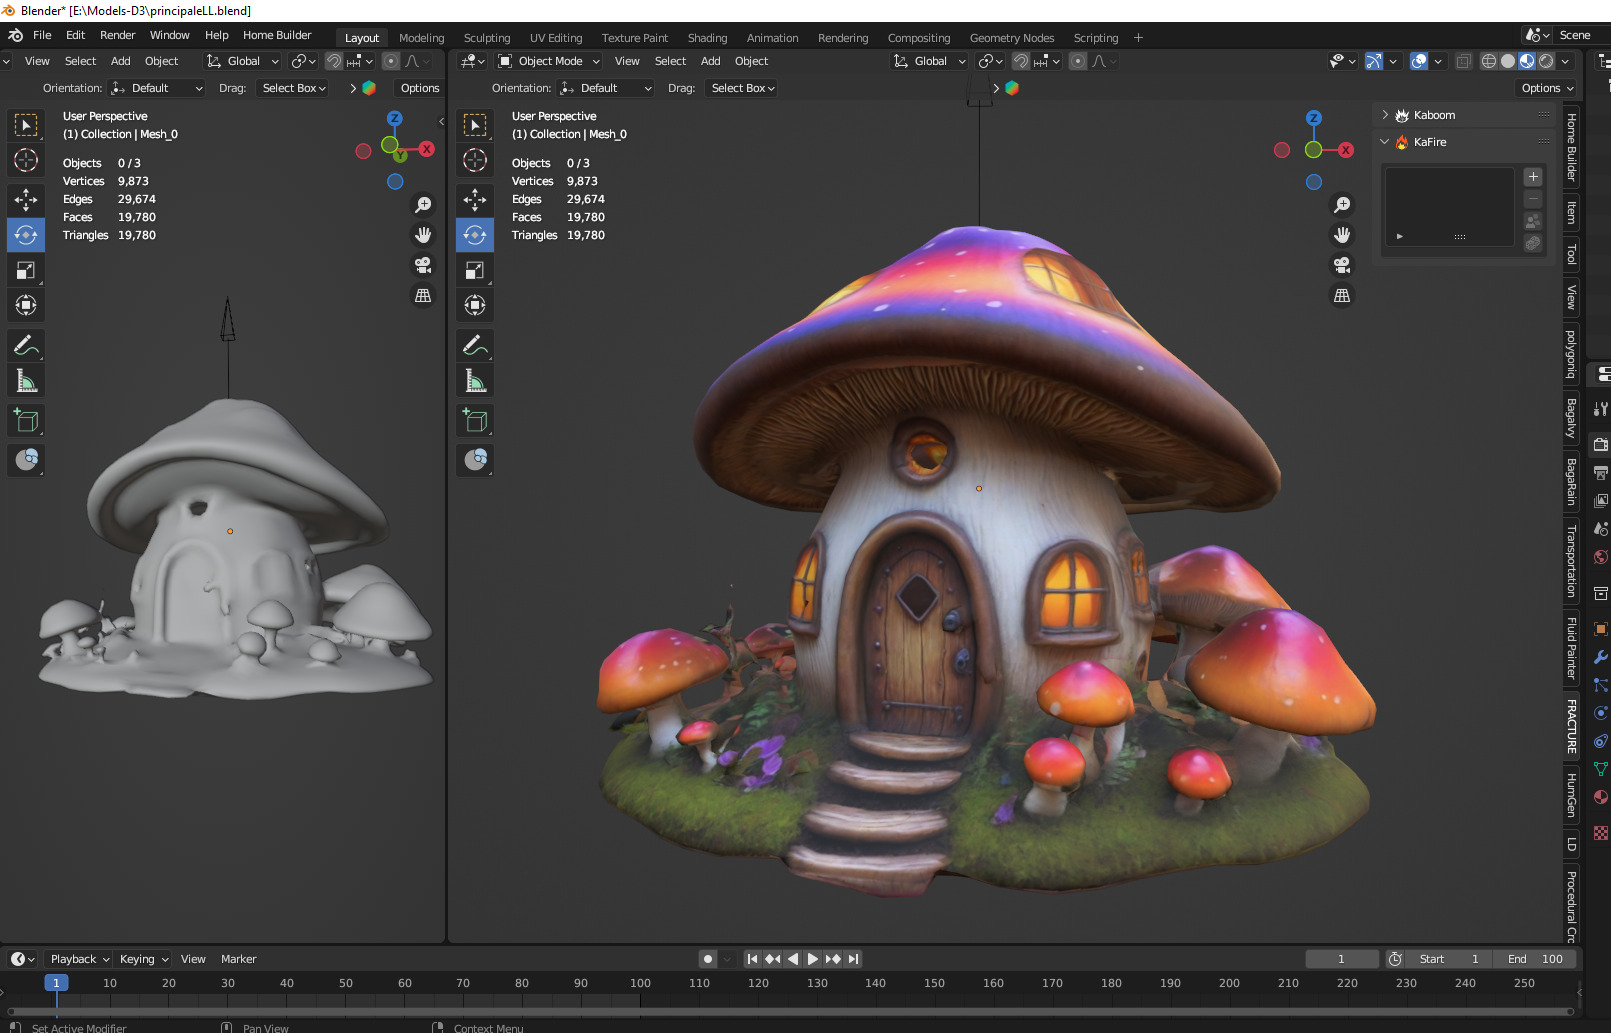Open the Home Builder menu

point(277,35)
